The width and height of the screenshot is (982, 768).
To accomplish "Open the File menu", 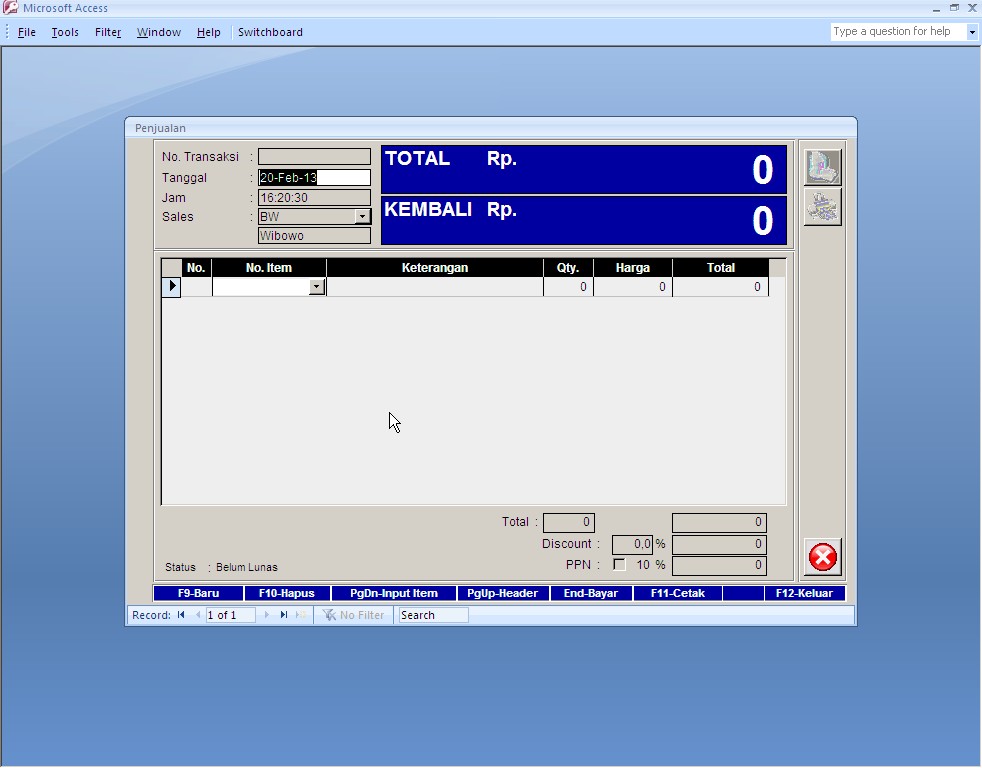I will coord(26,32).
